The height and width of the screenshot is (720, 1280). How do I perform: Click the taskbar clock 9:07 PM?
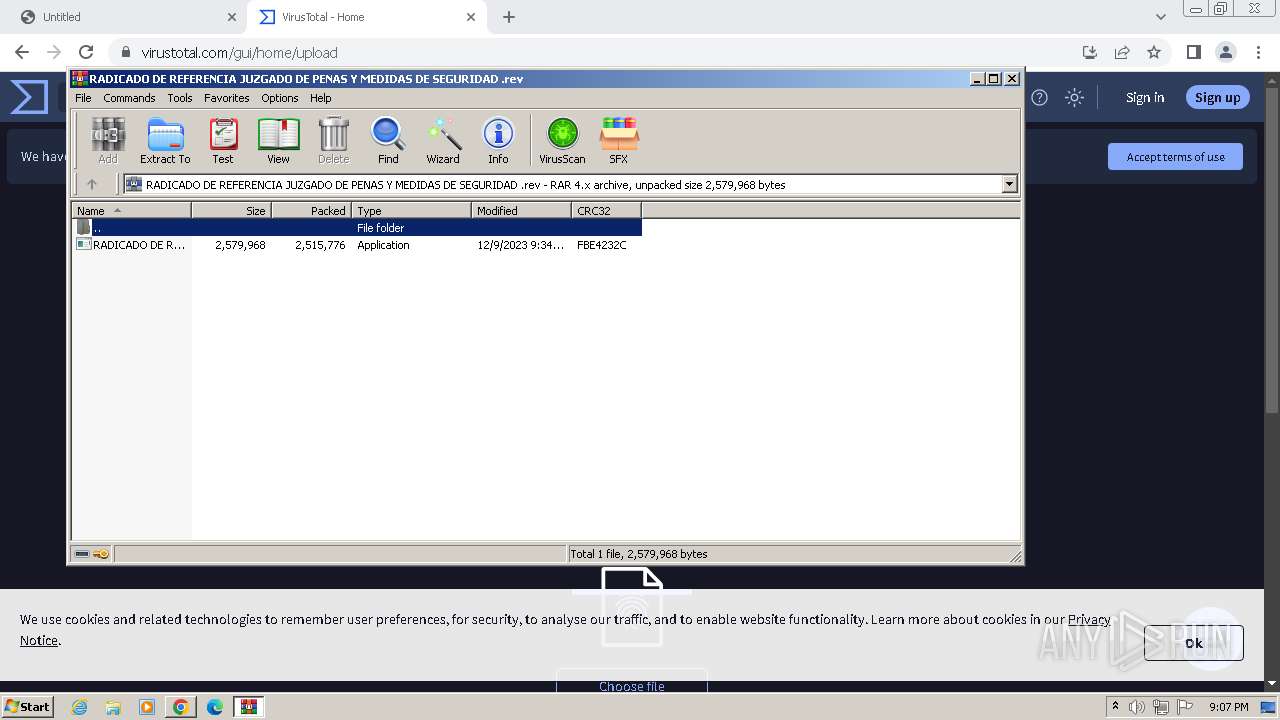[x=1228, y=707]
